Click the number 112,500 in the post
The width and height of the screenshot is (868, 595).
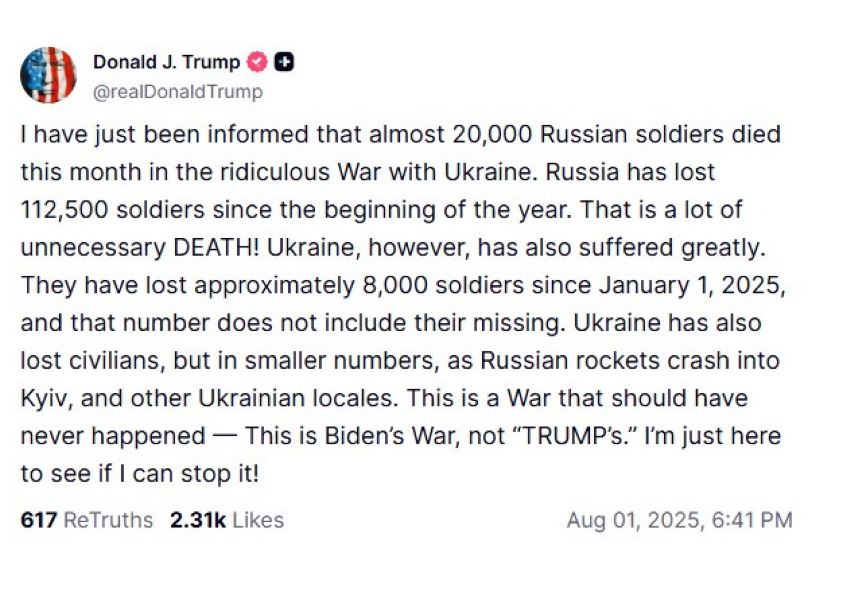[64, 210]
